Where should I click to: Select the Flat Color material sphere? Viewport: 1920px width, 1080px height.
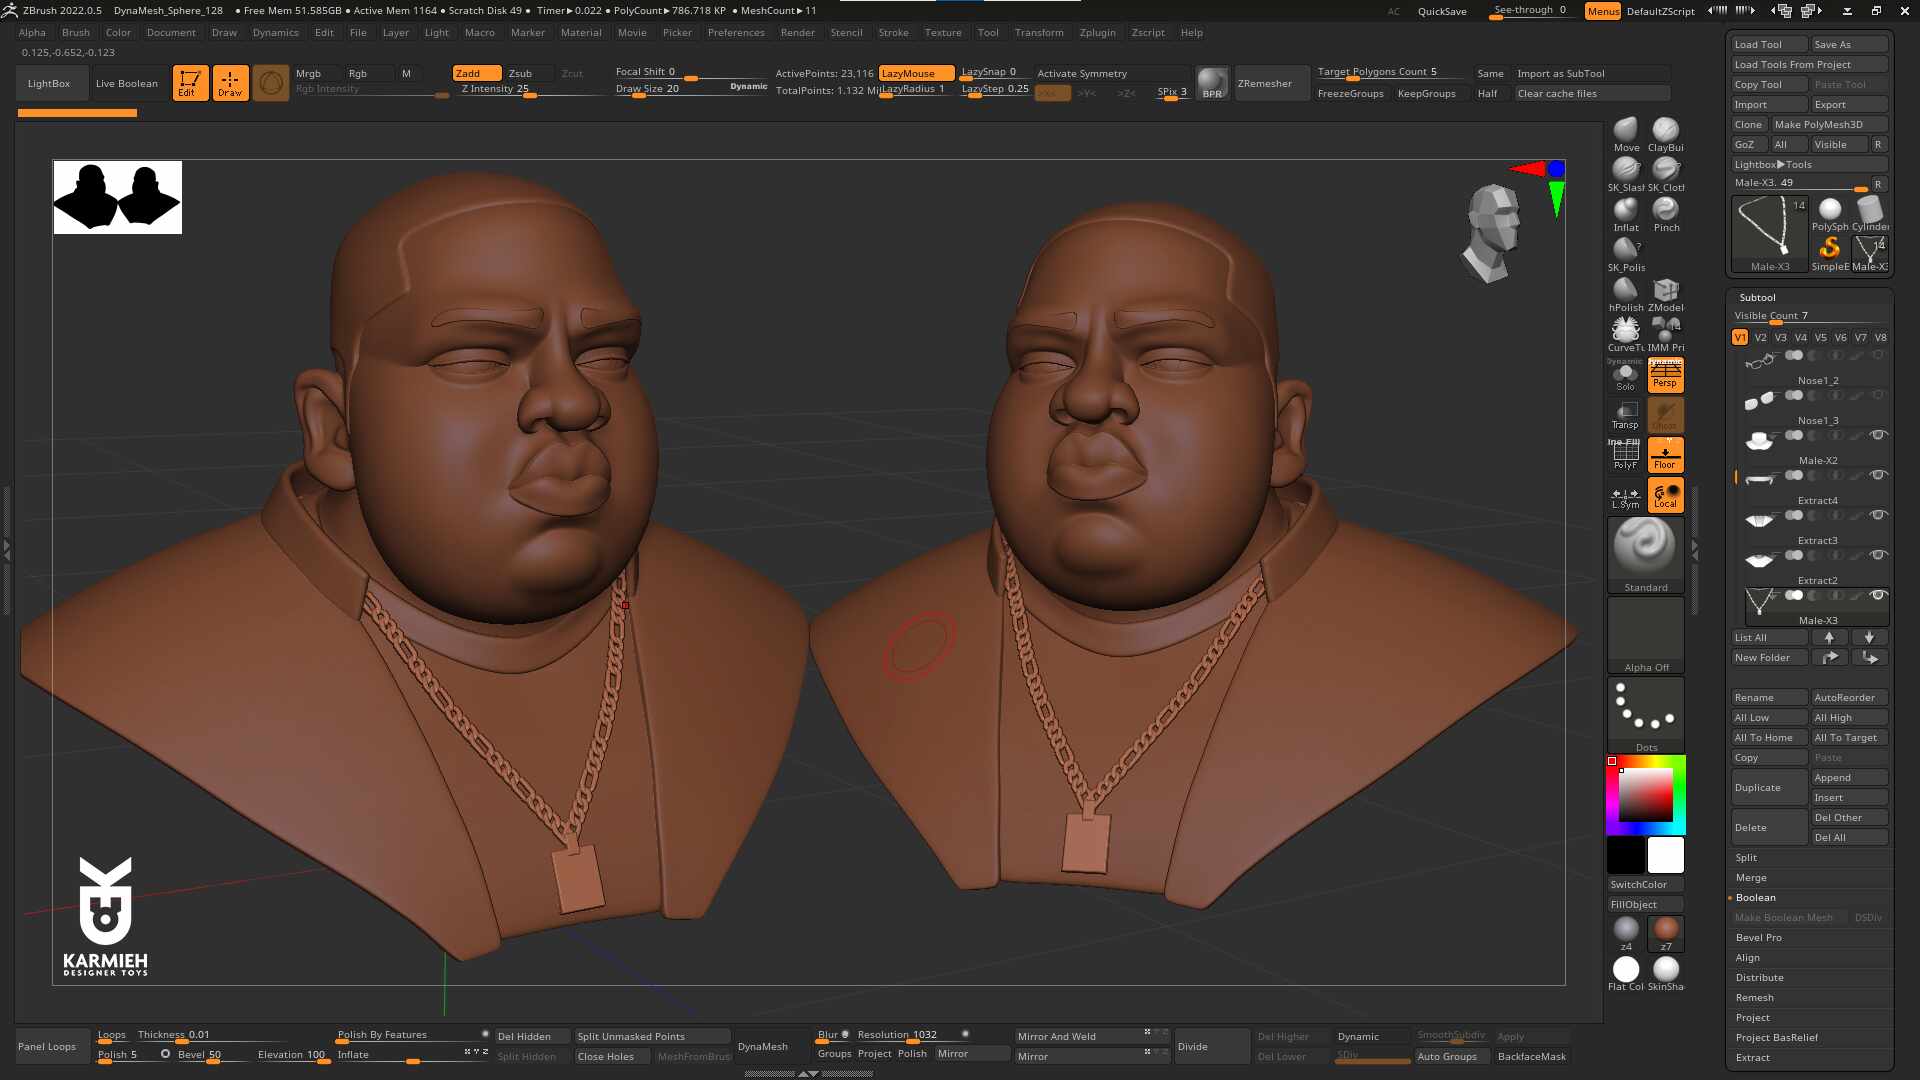tap(1626, 972)
